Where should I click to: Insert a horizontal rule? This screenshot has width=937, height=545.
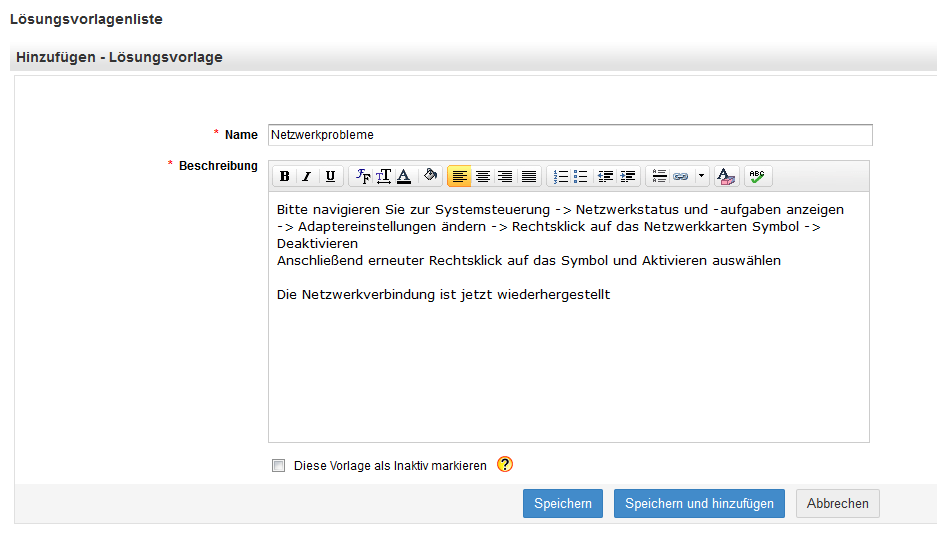click(659, 176)
